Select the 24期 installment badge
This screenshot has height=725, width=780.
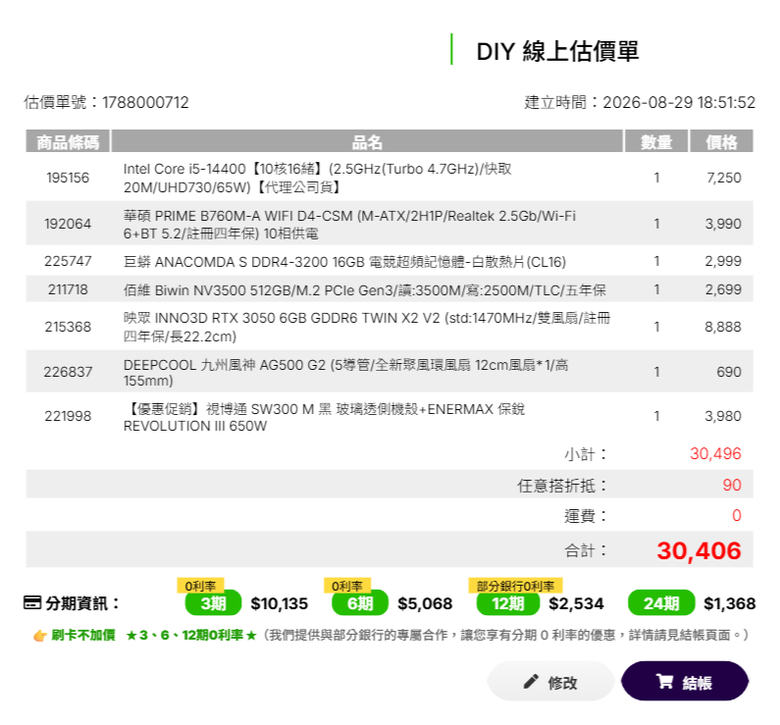tap(661, 603)
